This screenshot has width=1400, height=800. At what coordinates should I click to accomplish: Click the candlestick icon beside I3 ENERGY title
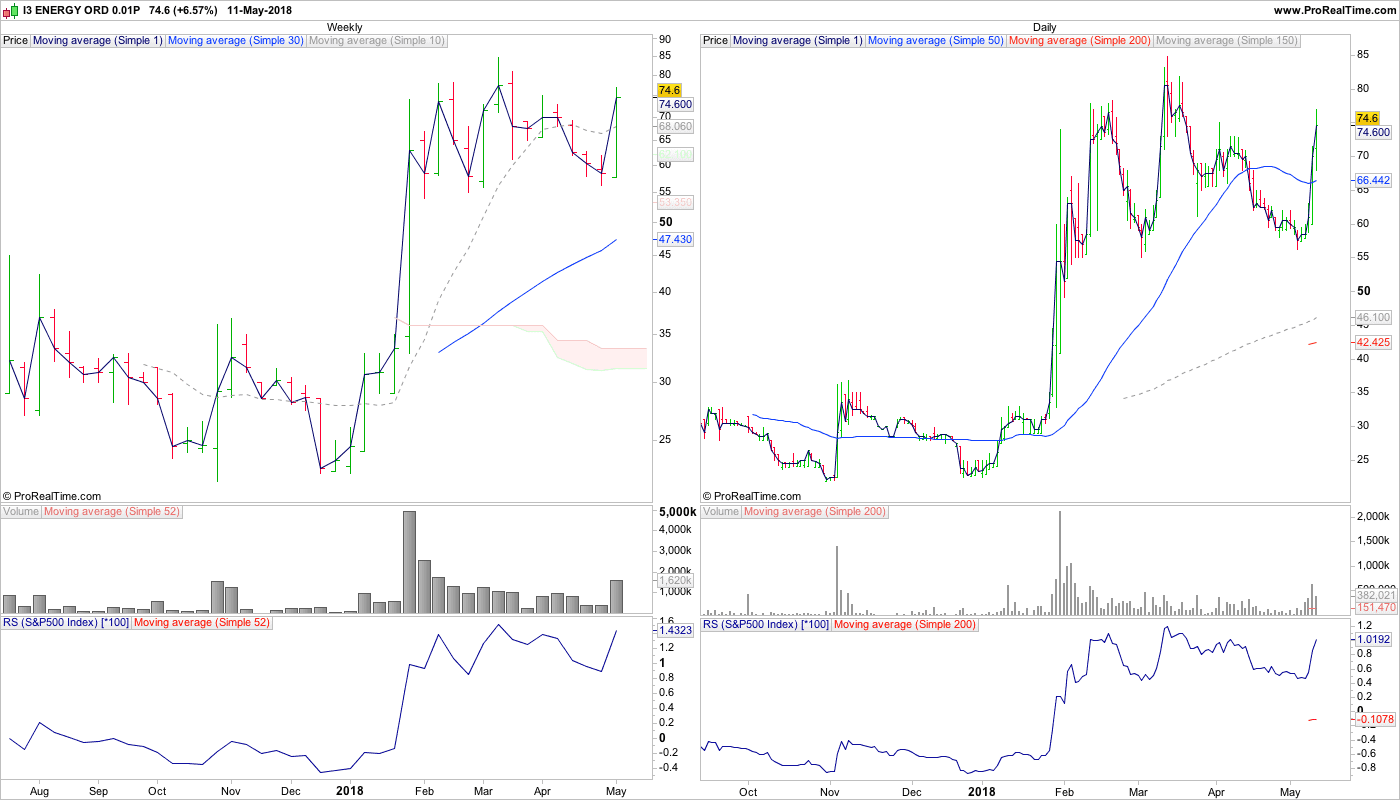[10, 10]
